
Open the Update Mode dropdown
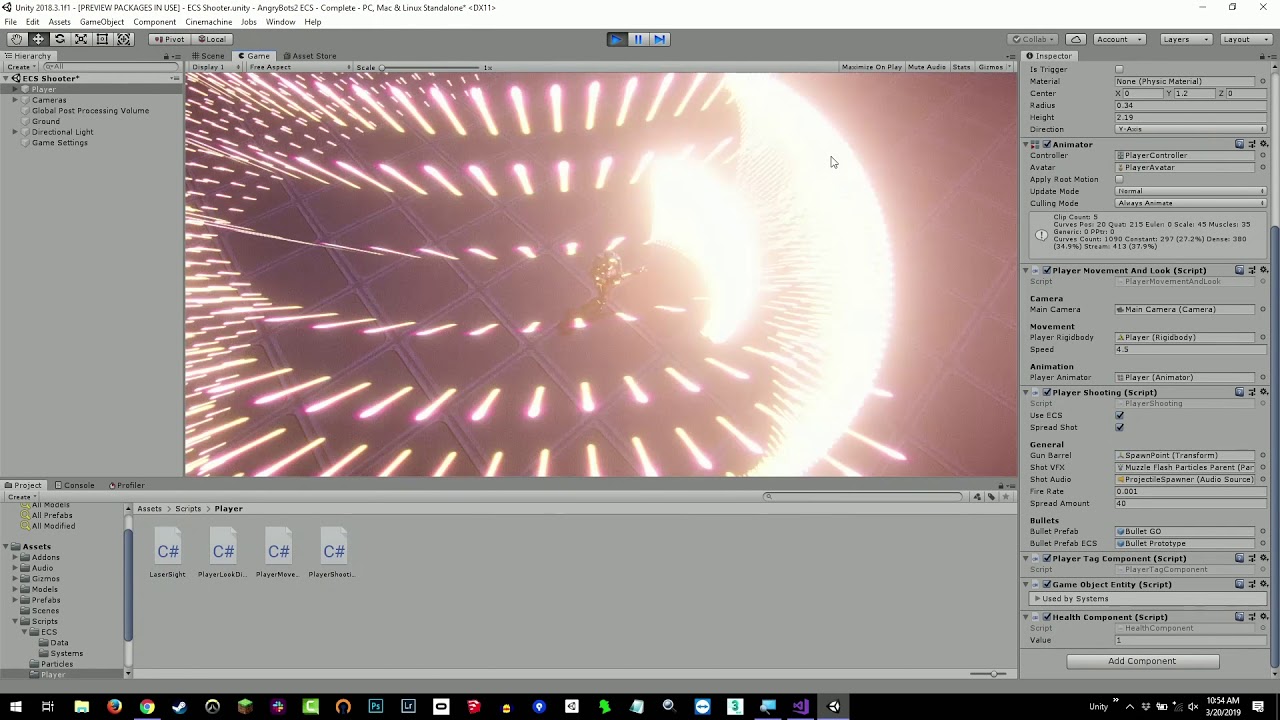coord(1191,191)
